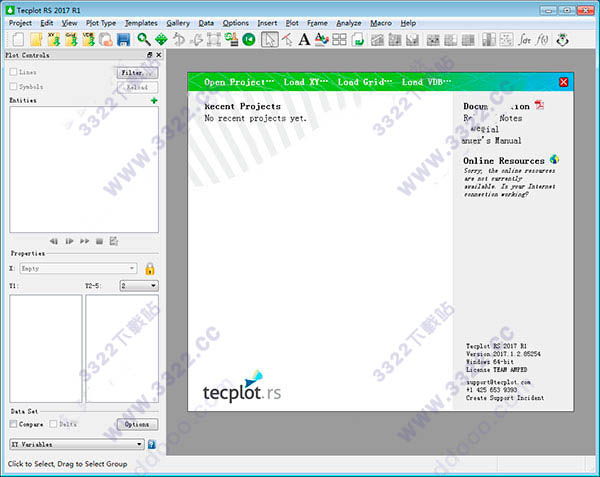
Task: Open the Gallery menu
Action: (178, 23)
